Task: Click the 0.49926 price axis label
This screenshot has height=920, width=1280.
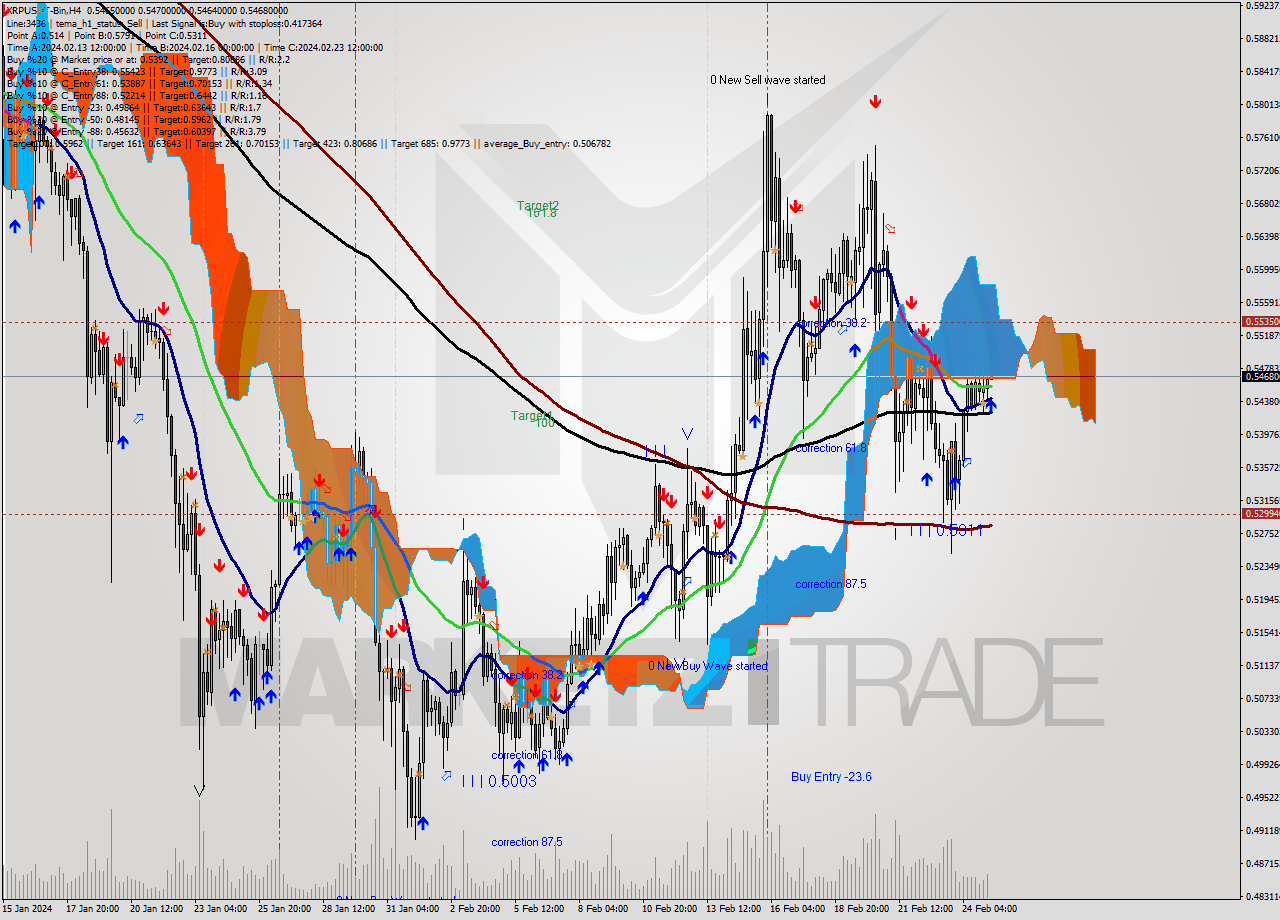Action: coord(1261,765)
